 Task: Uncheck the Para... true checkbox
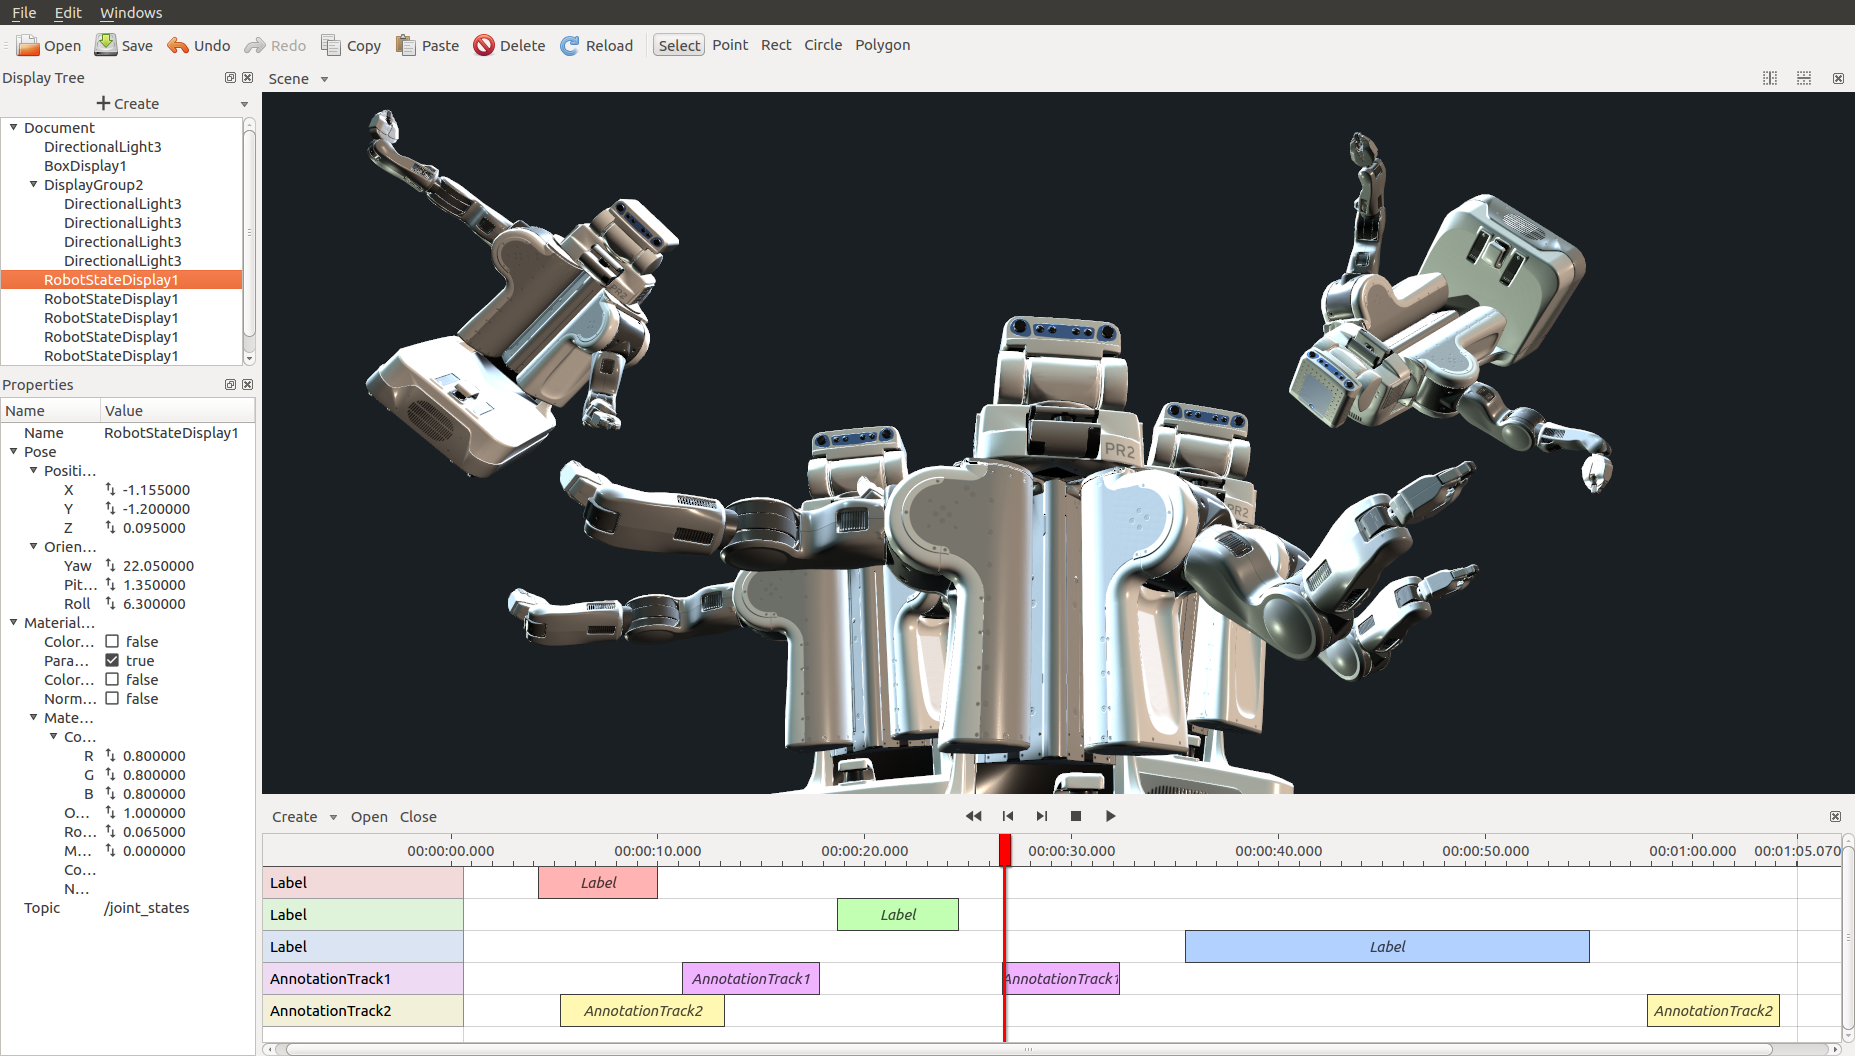(x=112, y=661)
